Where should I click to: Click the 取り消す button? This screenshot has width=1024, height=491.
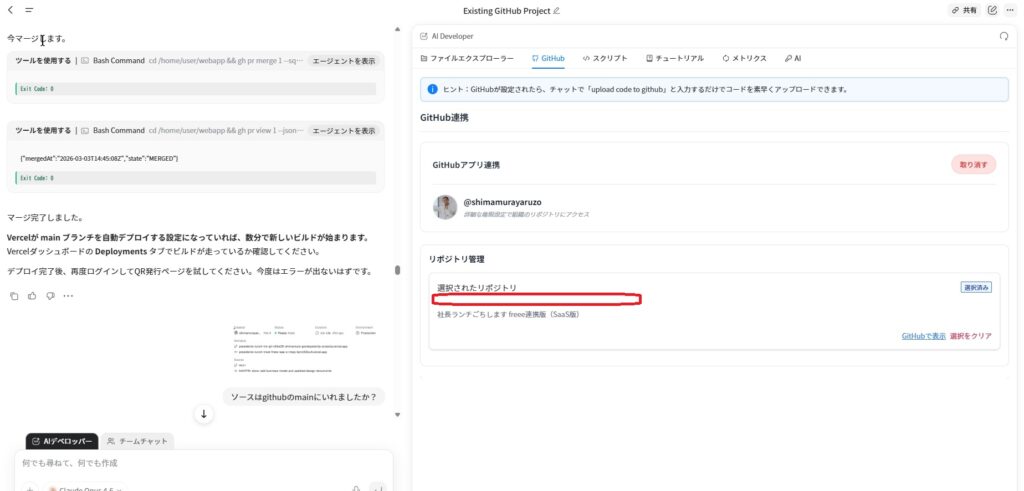coord(973,165)
